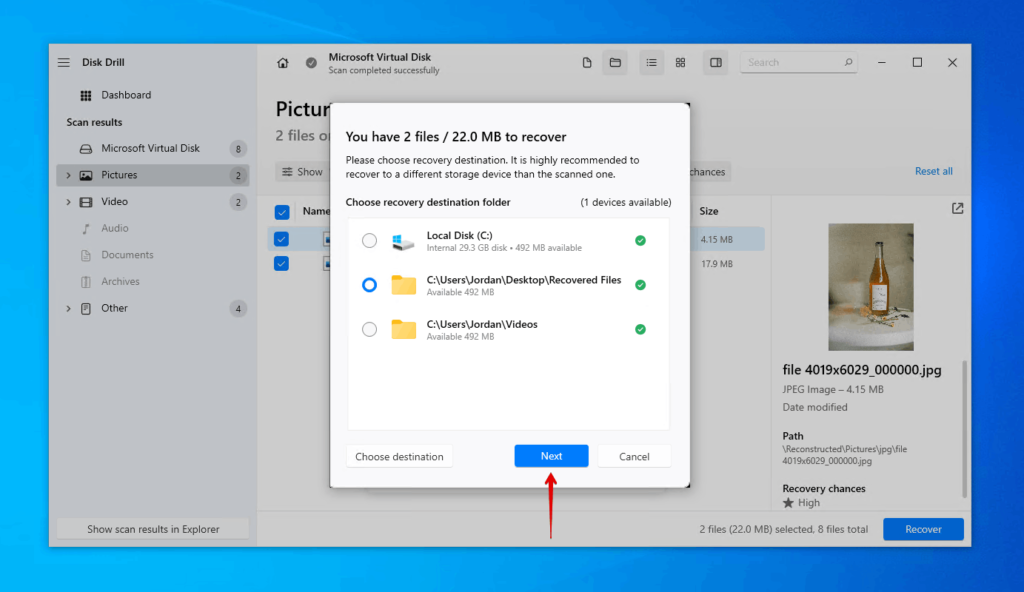
Task: Click the Search field in the toolbar
Action: pos(798,62)
